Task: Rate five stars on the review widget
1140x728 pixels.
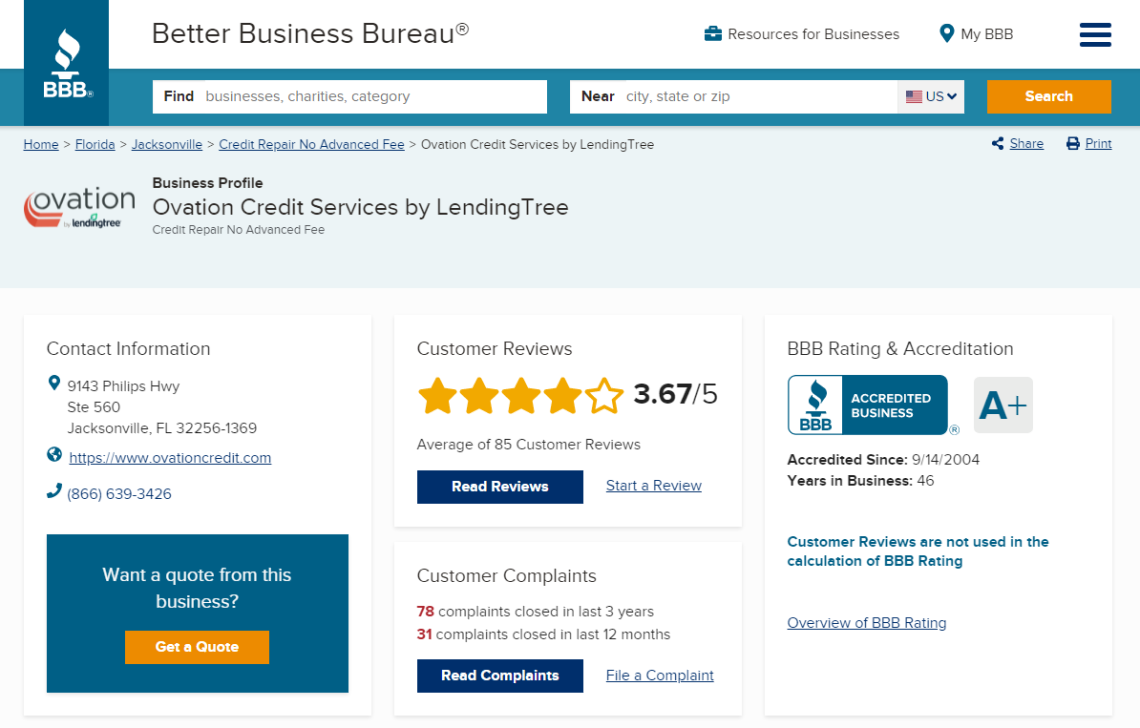Action: [x=603, y=394]
